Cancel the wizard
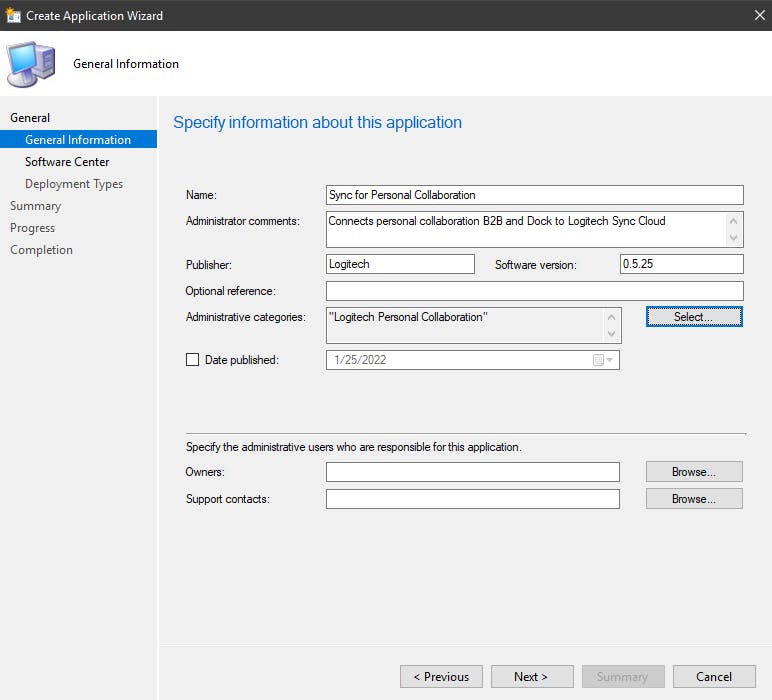This screenshot has height=700, width=772. [x=714, y=677]
